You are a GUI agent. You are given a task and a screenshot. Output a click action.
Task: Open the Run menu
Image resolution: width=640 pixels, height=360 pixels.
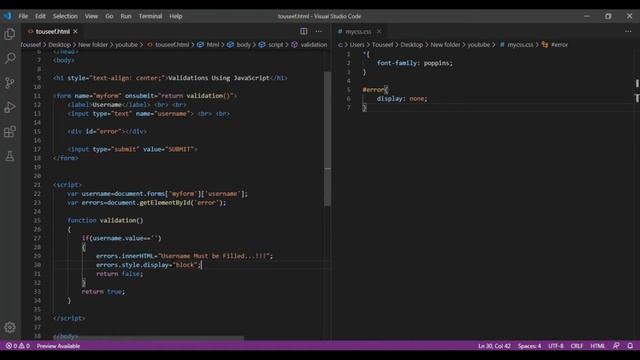point(126,16)
